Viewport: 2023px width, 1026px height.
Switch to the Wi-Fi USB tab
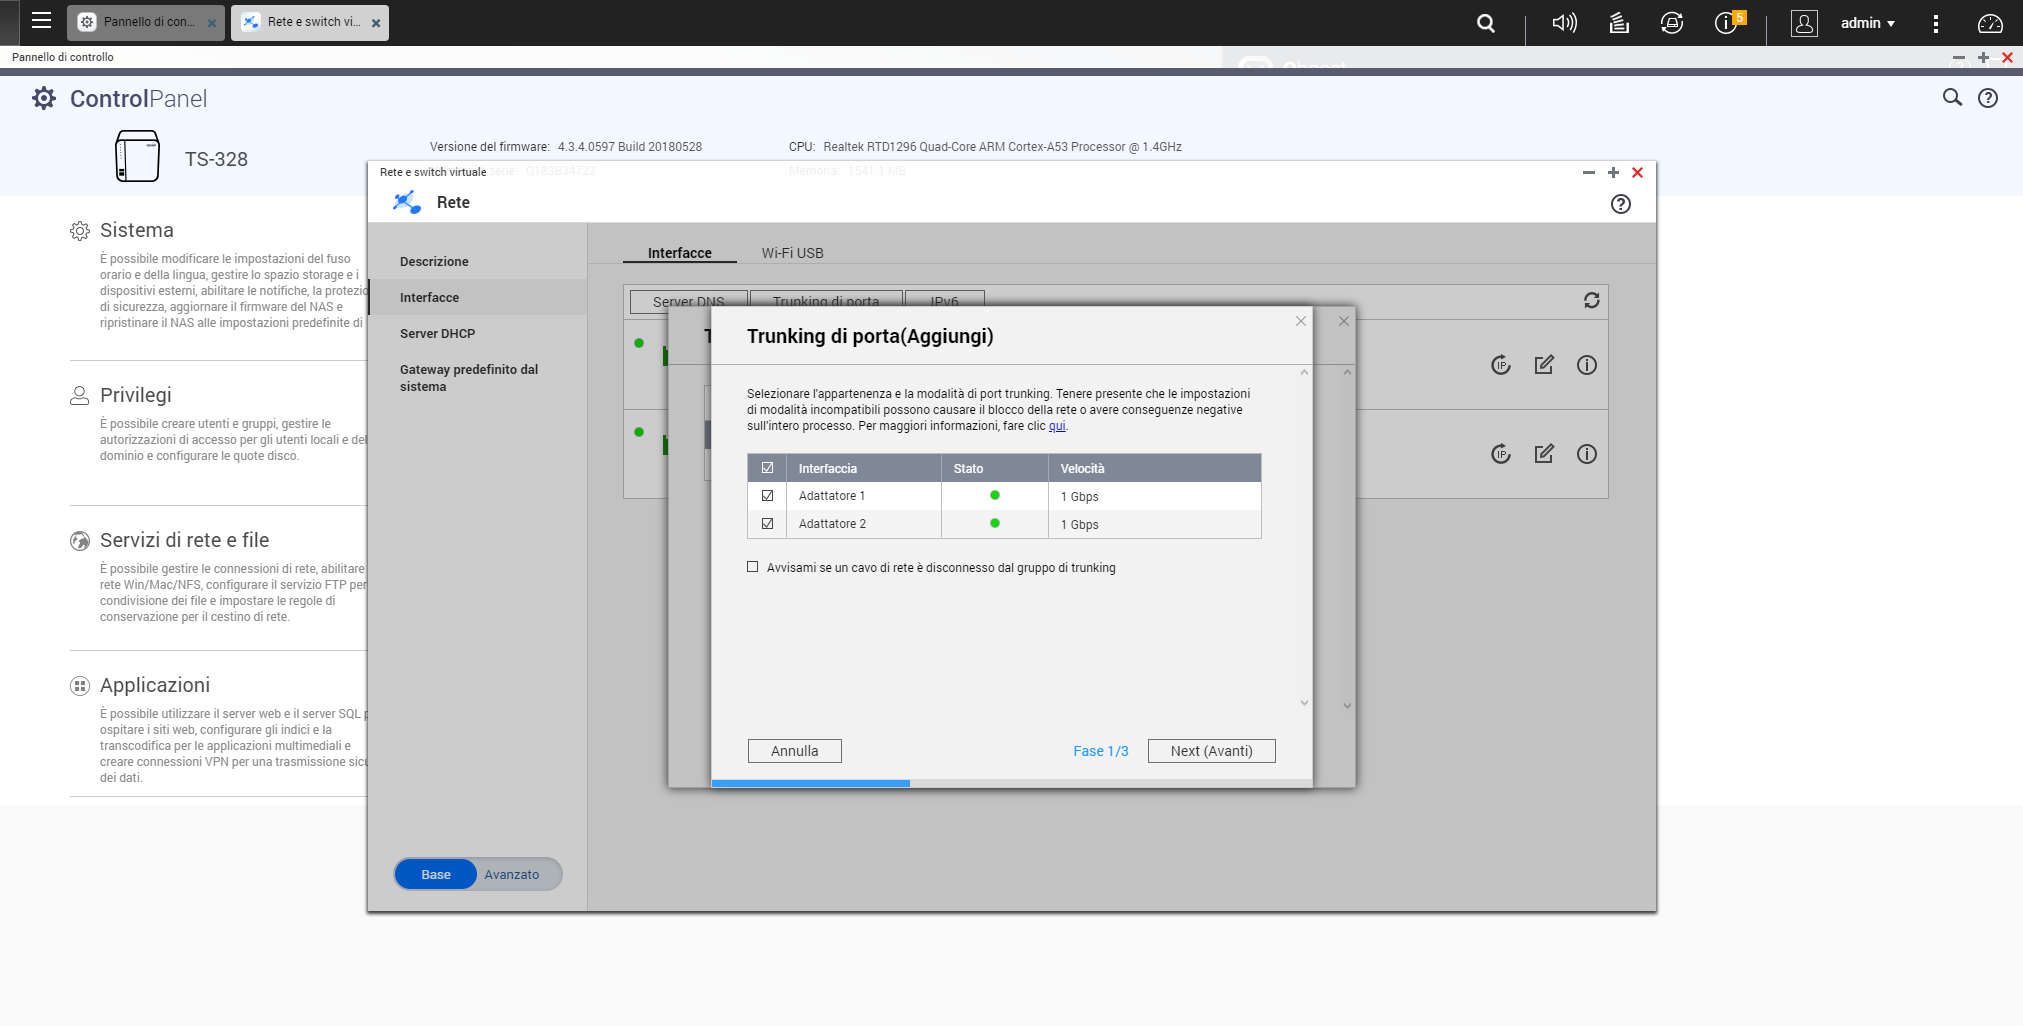[x=792, y=253]
